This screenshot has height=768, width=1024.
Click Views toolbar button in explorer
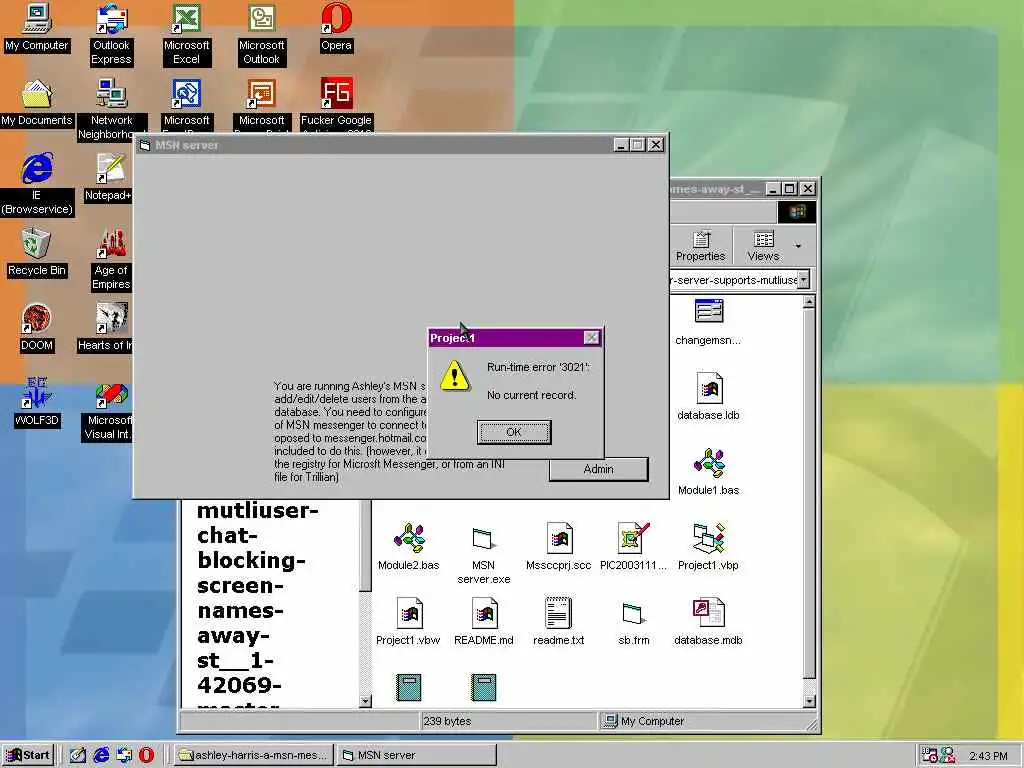(763, 246)
